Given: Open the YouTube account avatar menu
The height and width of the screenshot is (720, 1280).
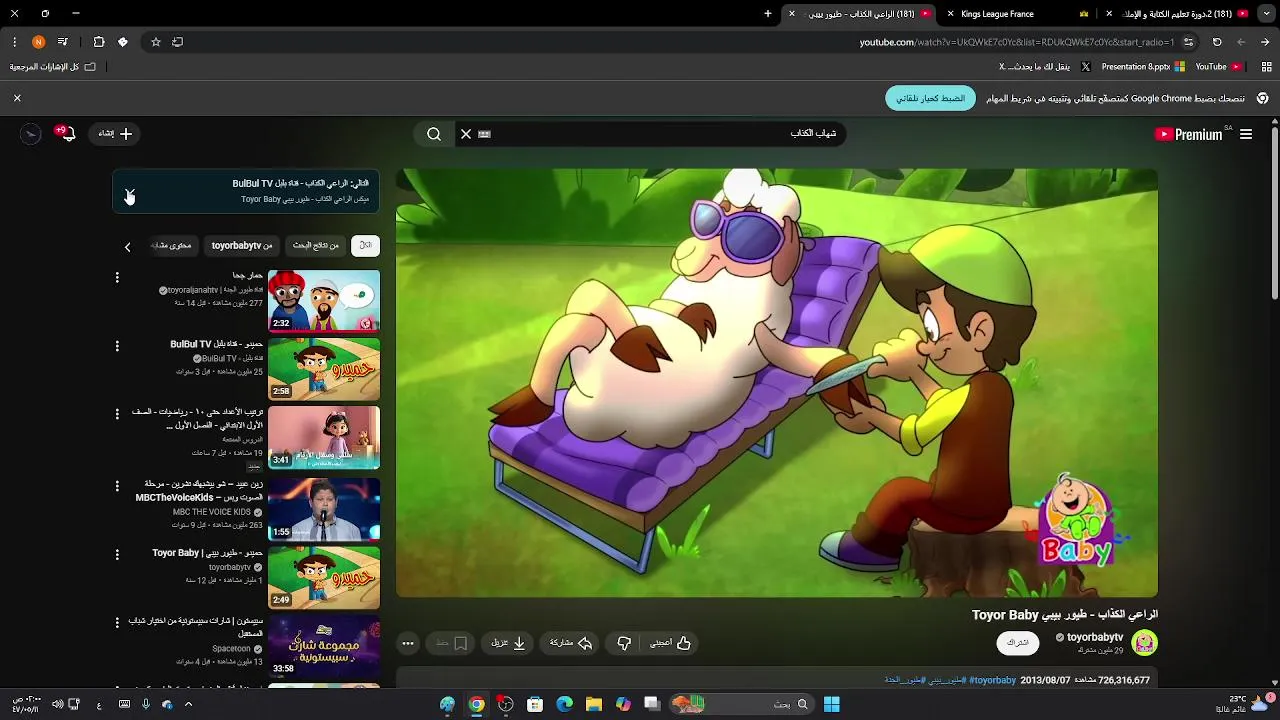Looking at the screenshot, I should (x=31, y=133).
